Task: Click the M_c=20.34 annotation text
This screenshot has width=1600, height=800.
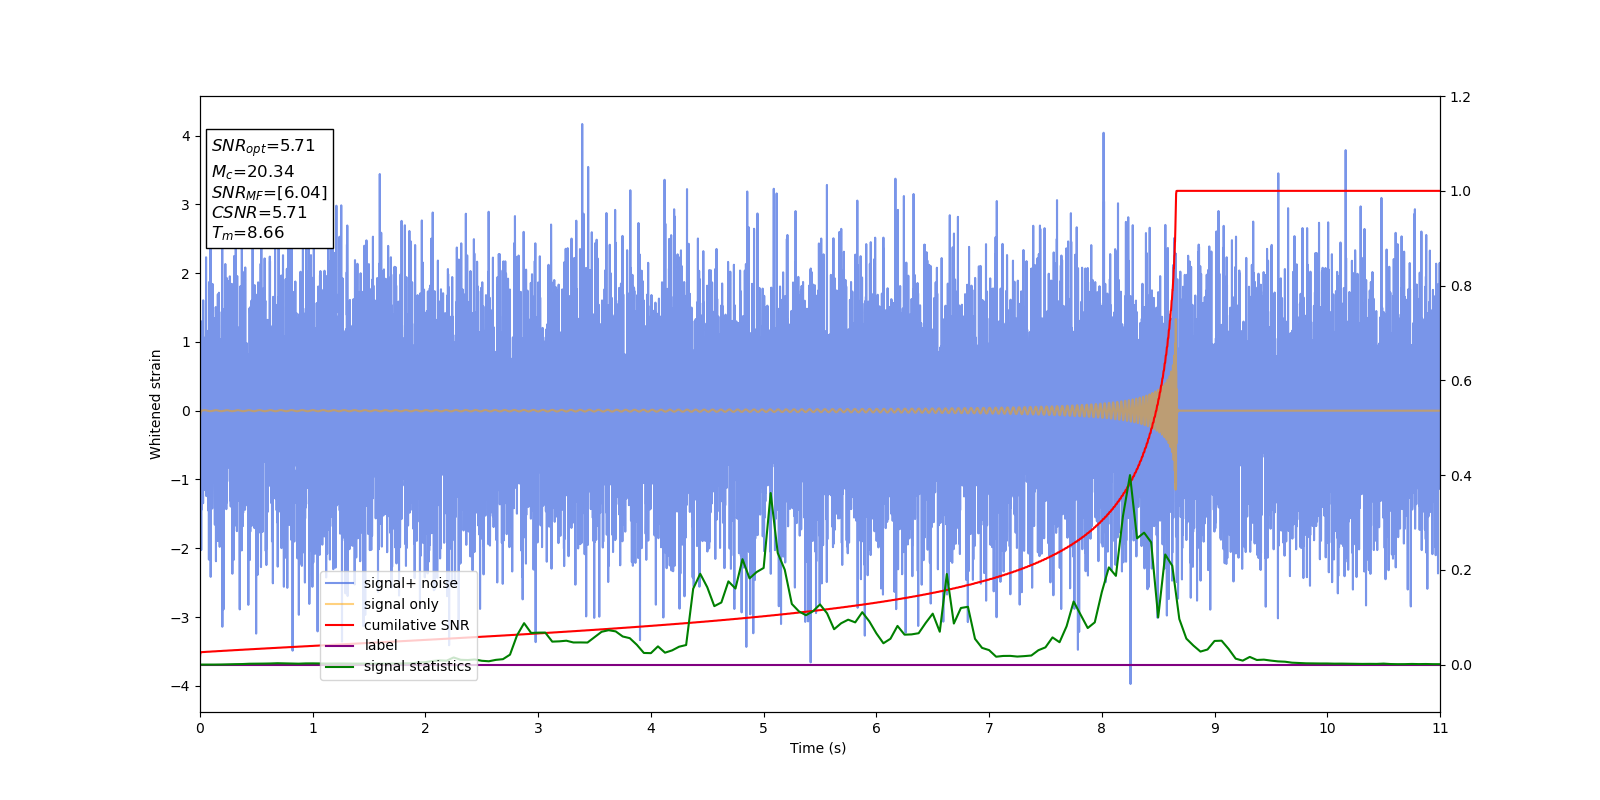Action: click(x=253, y=172)
